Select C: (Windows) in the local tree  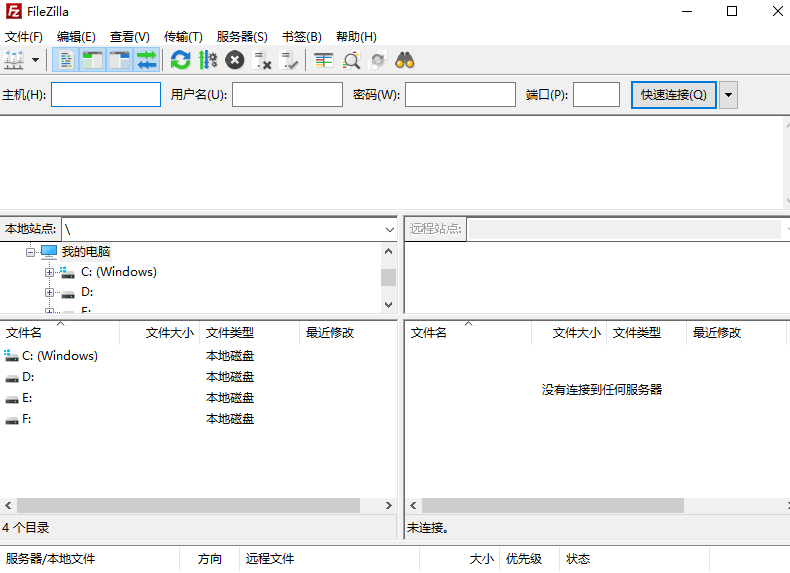click(x=118, y=272)
